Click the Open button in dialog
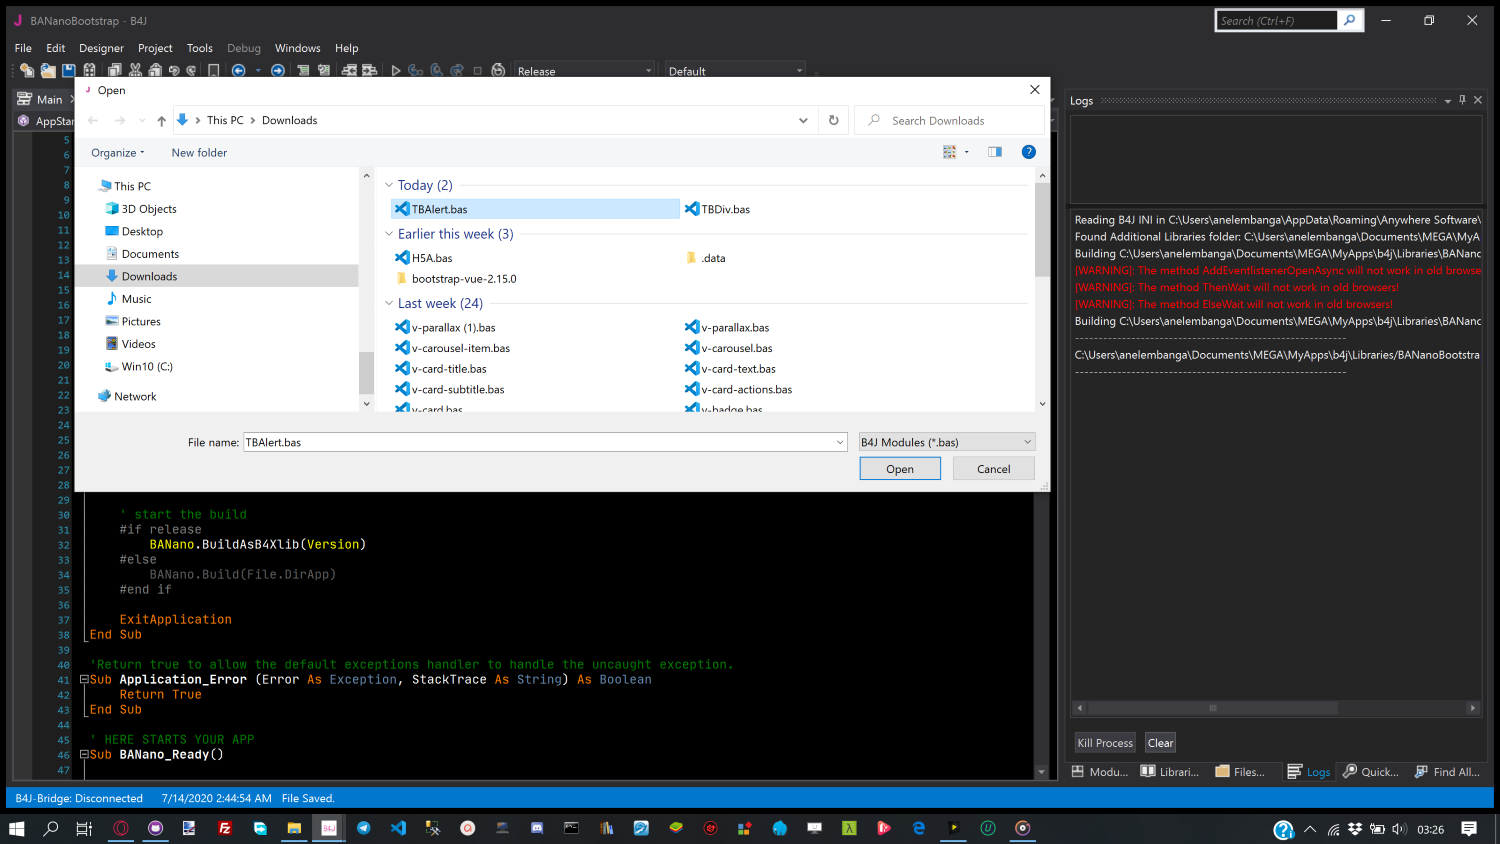The image size is (1500, 844). pyautogui.click(x=899, y=469)
